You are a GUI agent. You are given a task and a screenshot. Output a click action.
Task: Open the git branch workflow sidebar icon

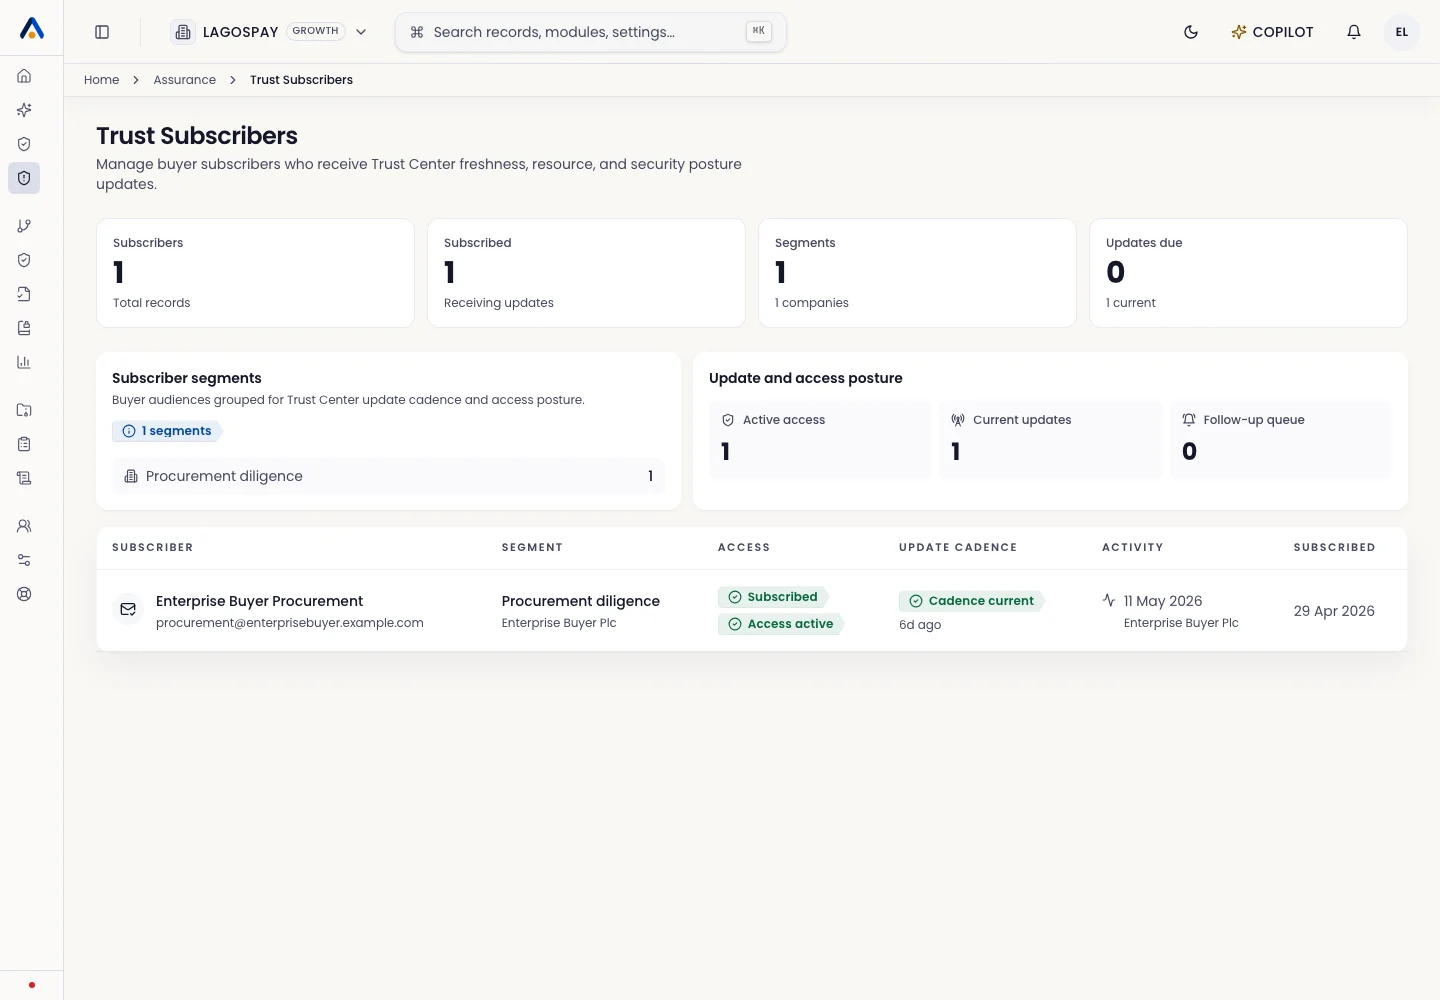click(24, 226)
